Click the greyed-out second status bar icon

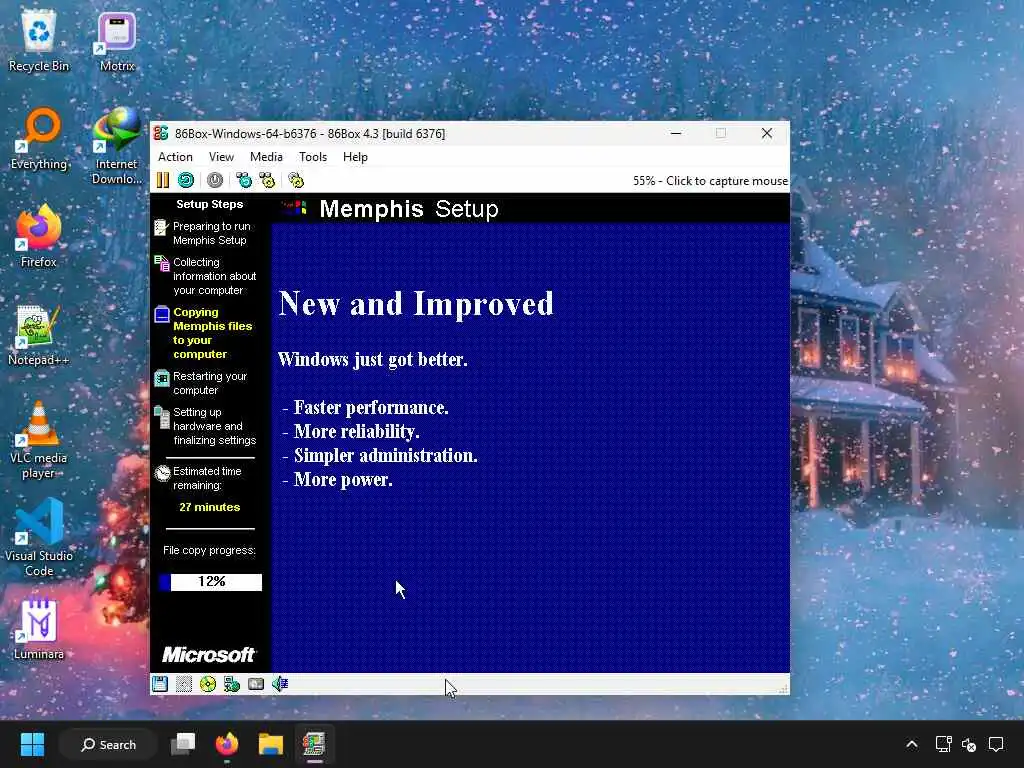(x=184, y=684)
